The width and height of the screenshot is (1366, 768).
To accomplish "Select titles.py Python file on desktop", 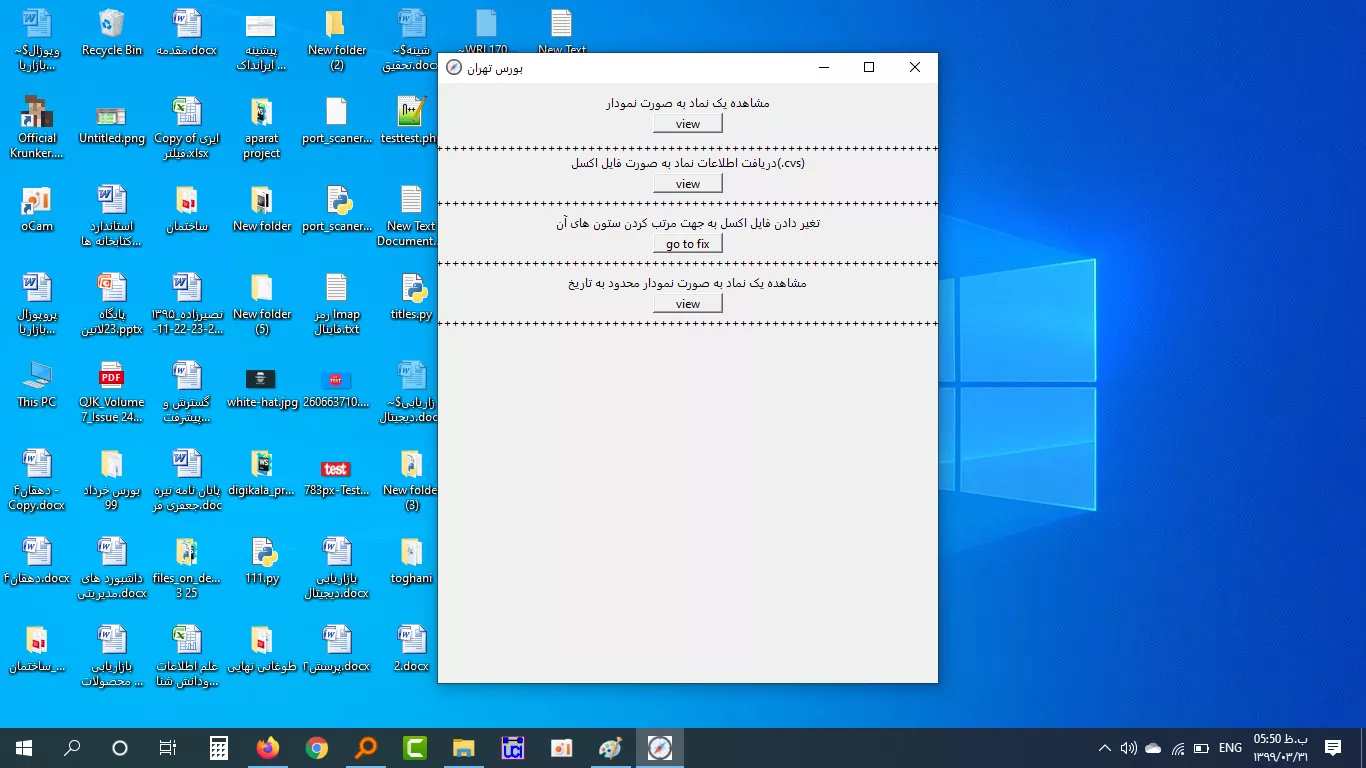I will pos(411,296).
